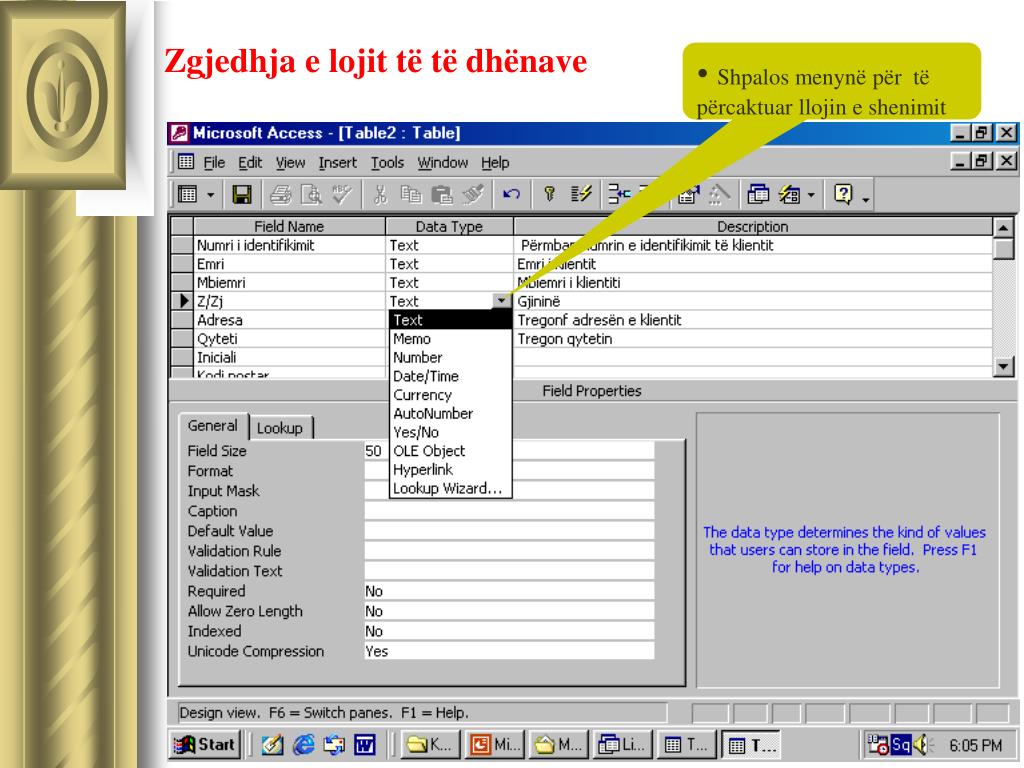The width and height of the screenshot is (1024, 768).
Task: Click the View (datasheet) toolbar icon
Action: [188, 195]
